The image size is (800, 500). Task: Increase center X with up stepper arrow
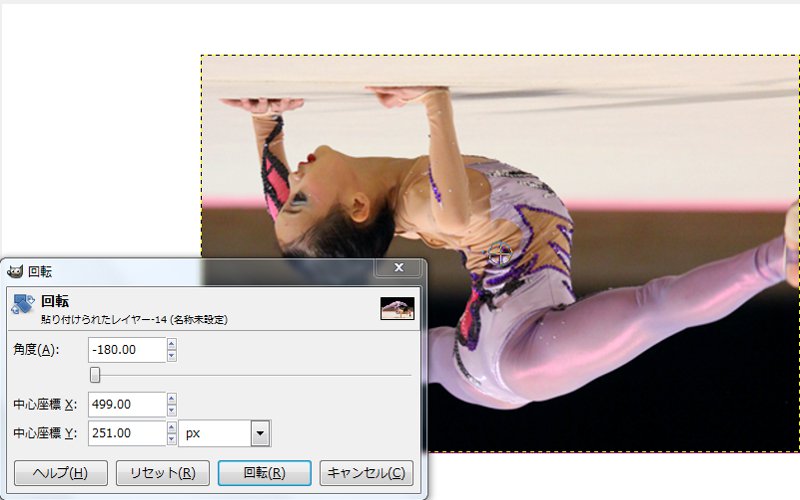(x=172, y=399)
